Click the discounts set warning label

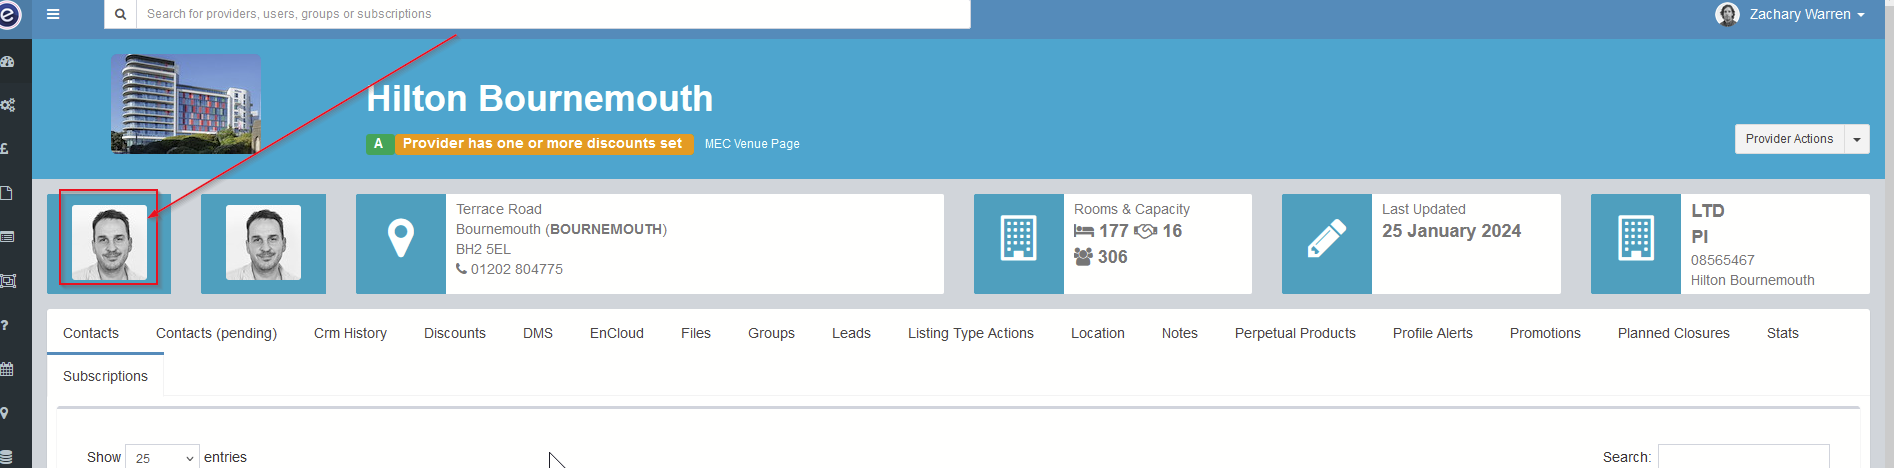click(x=543, y=144)
